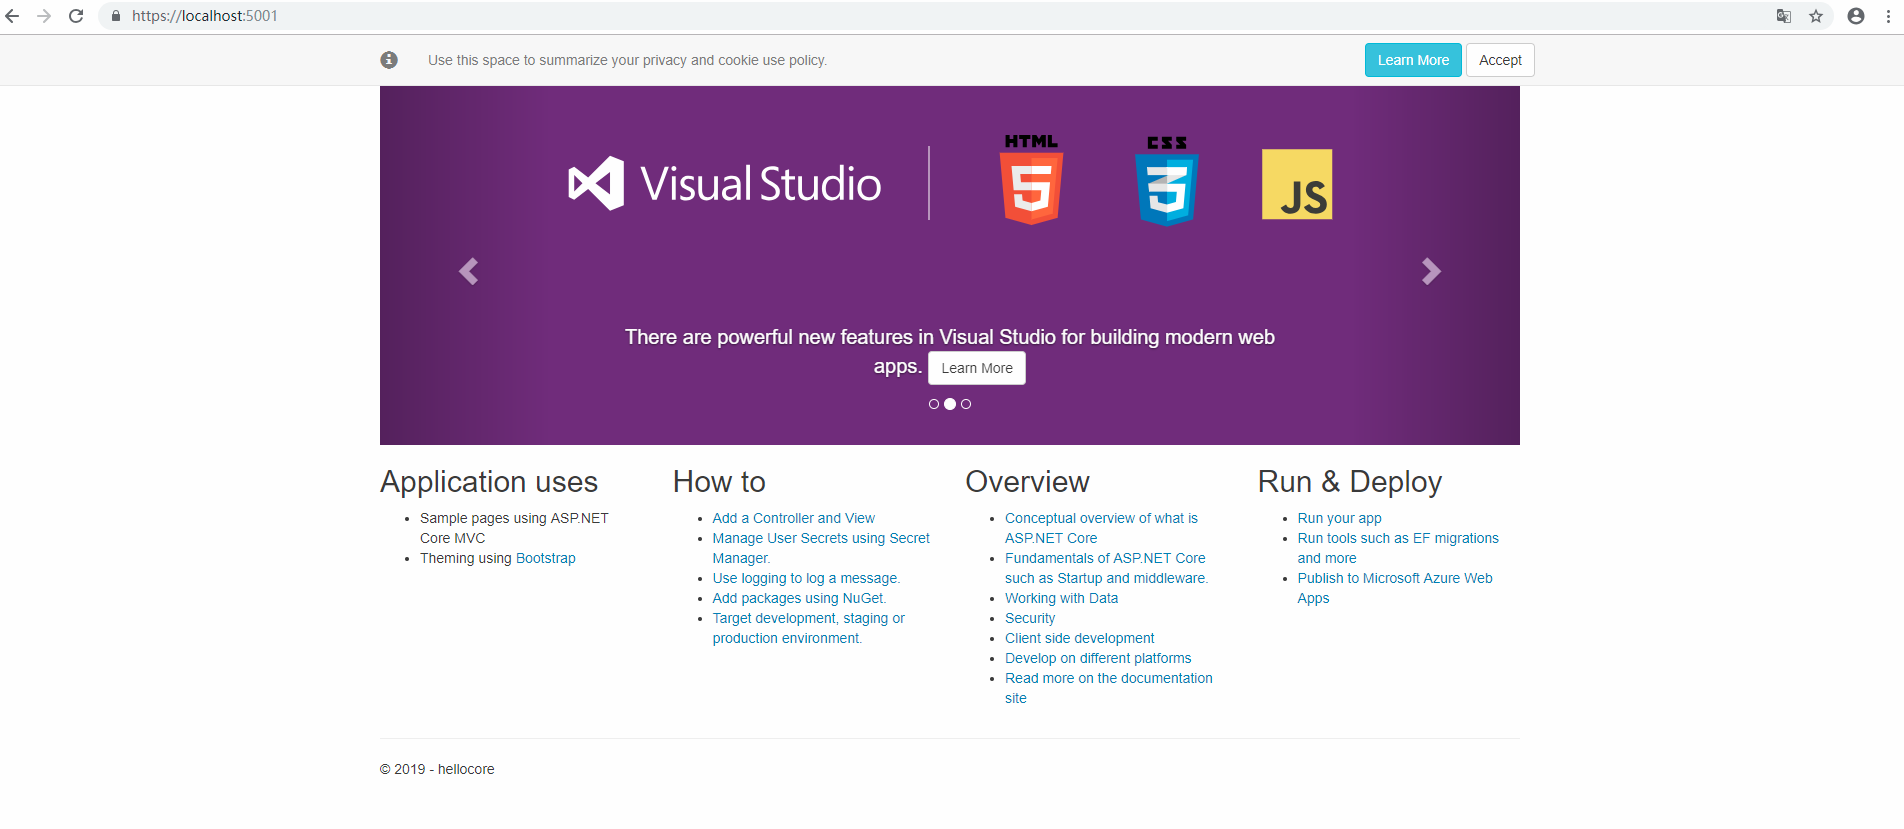The height and width of the screenshot is (829, 1904).
Task: Click the Application uses heading
Action: click(489, 482)
